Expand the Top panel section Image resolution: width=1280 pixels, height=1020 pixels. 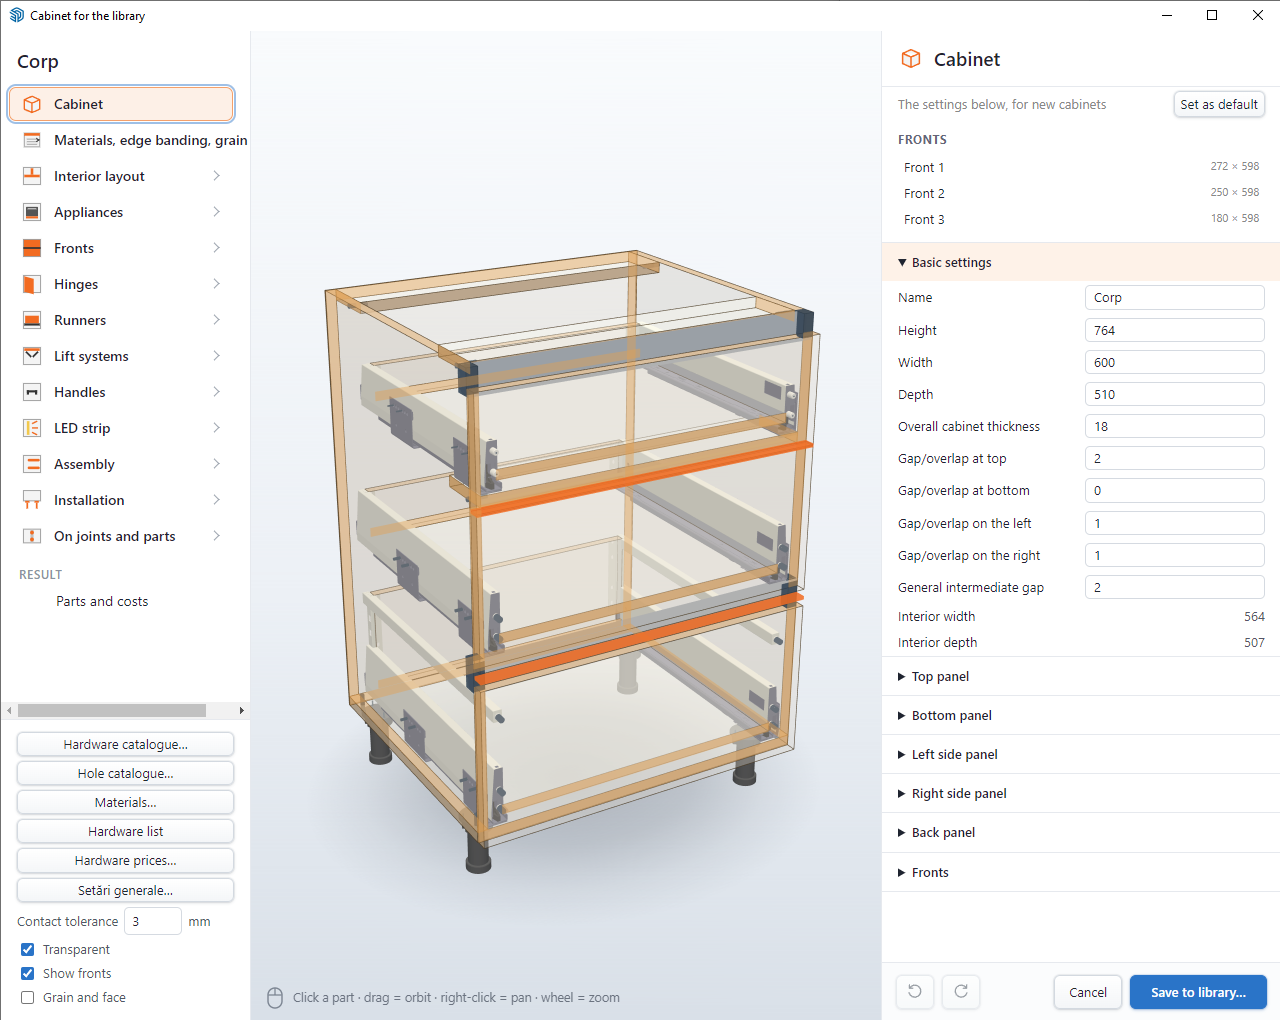click(1081, 677)
